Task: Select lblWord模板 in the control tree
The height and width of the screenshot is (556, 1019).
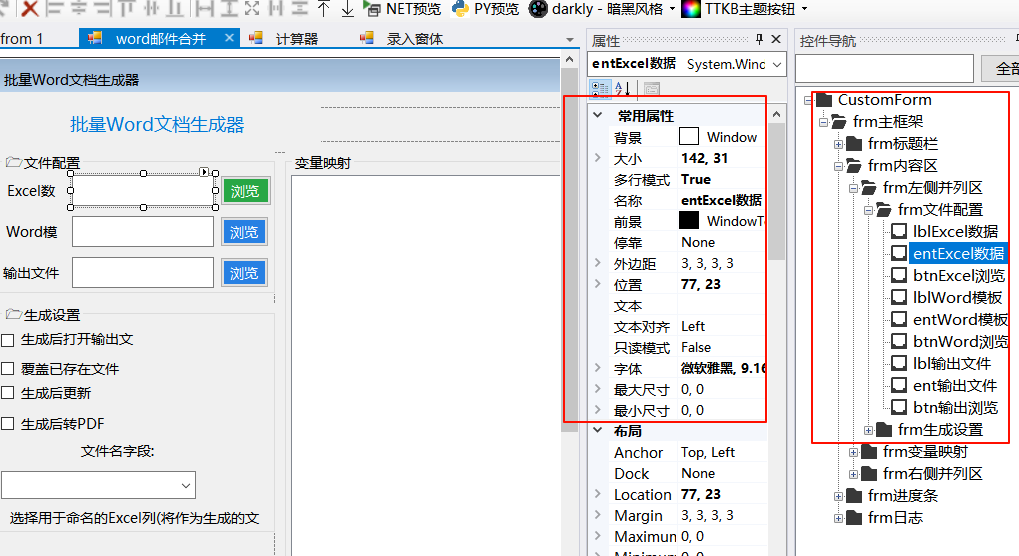Action: (957, 297)
